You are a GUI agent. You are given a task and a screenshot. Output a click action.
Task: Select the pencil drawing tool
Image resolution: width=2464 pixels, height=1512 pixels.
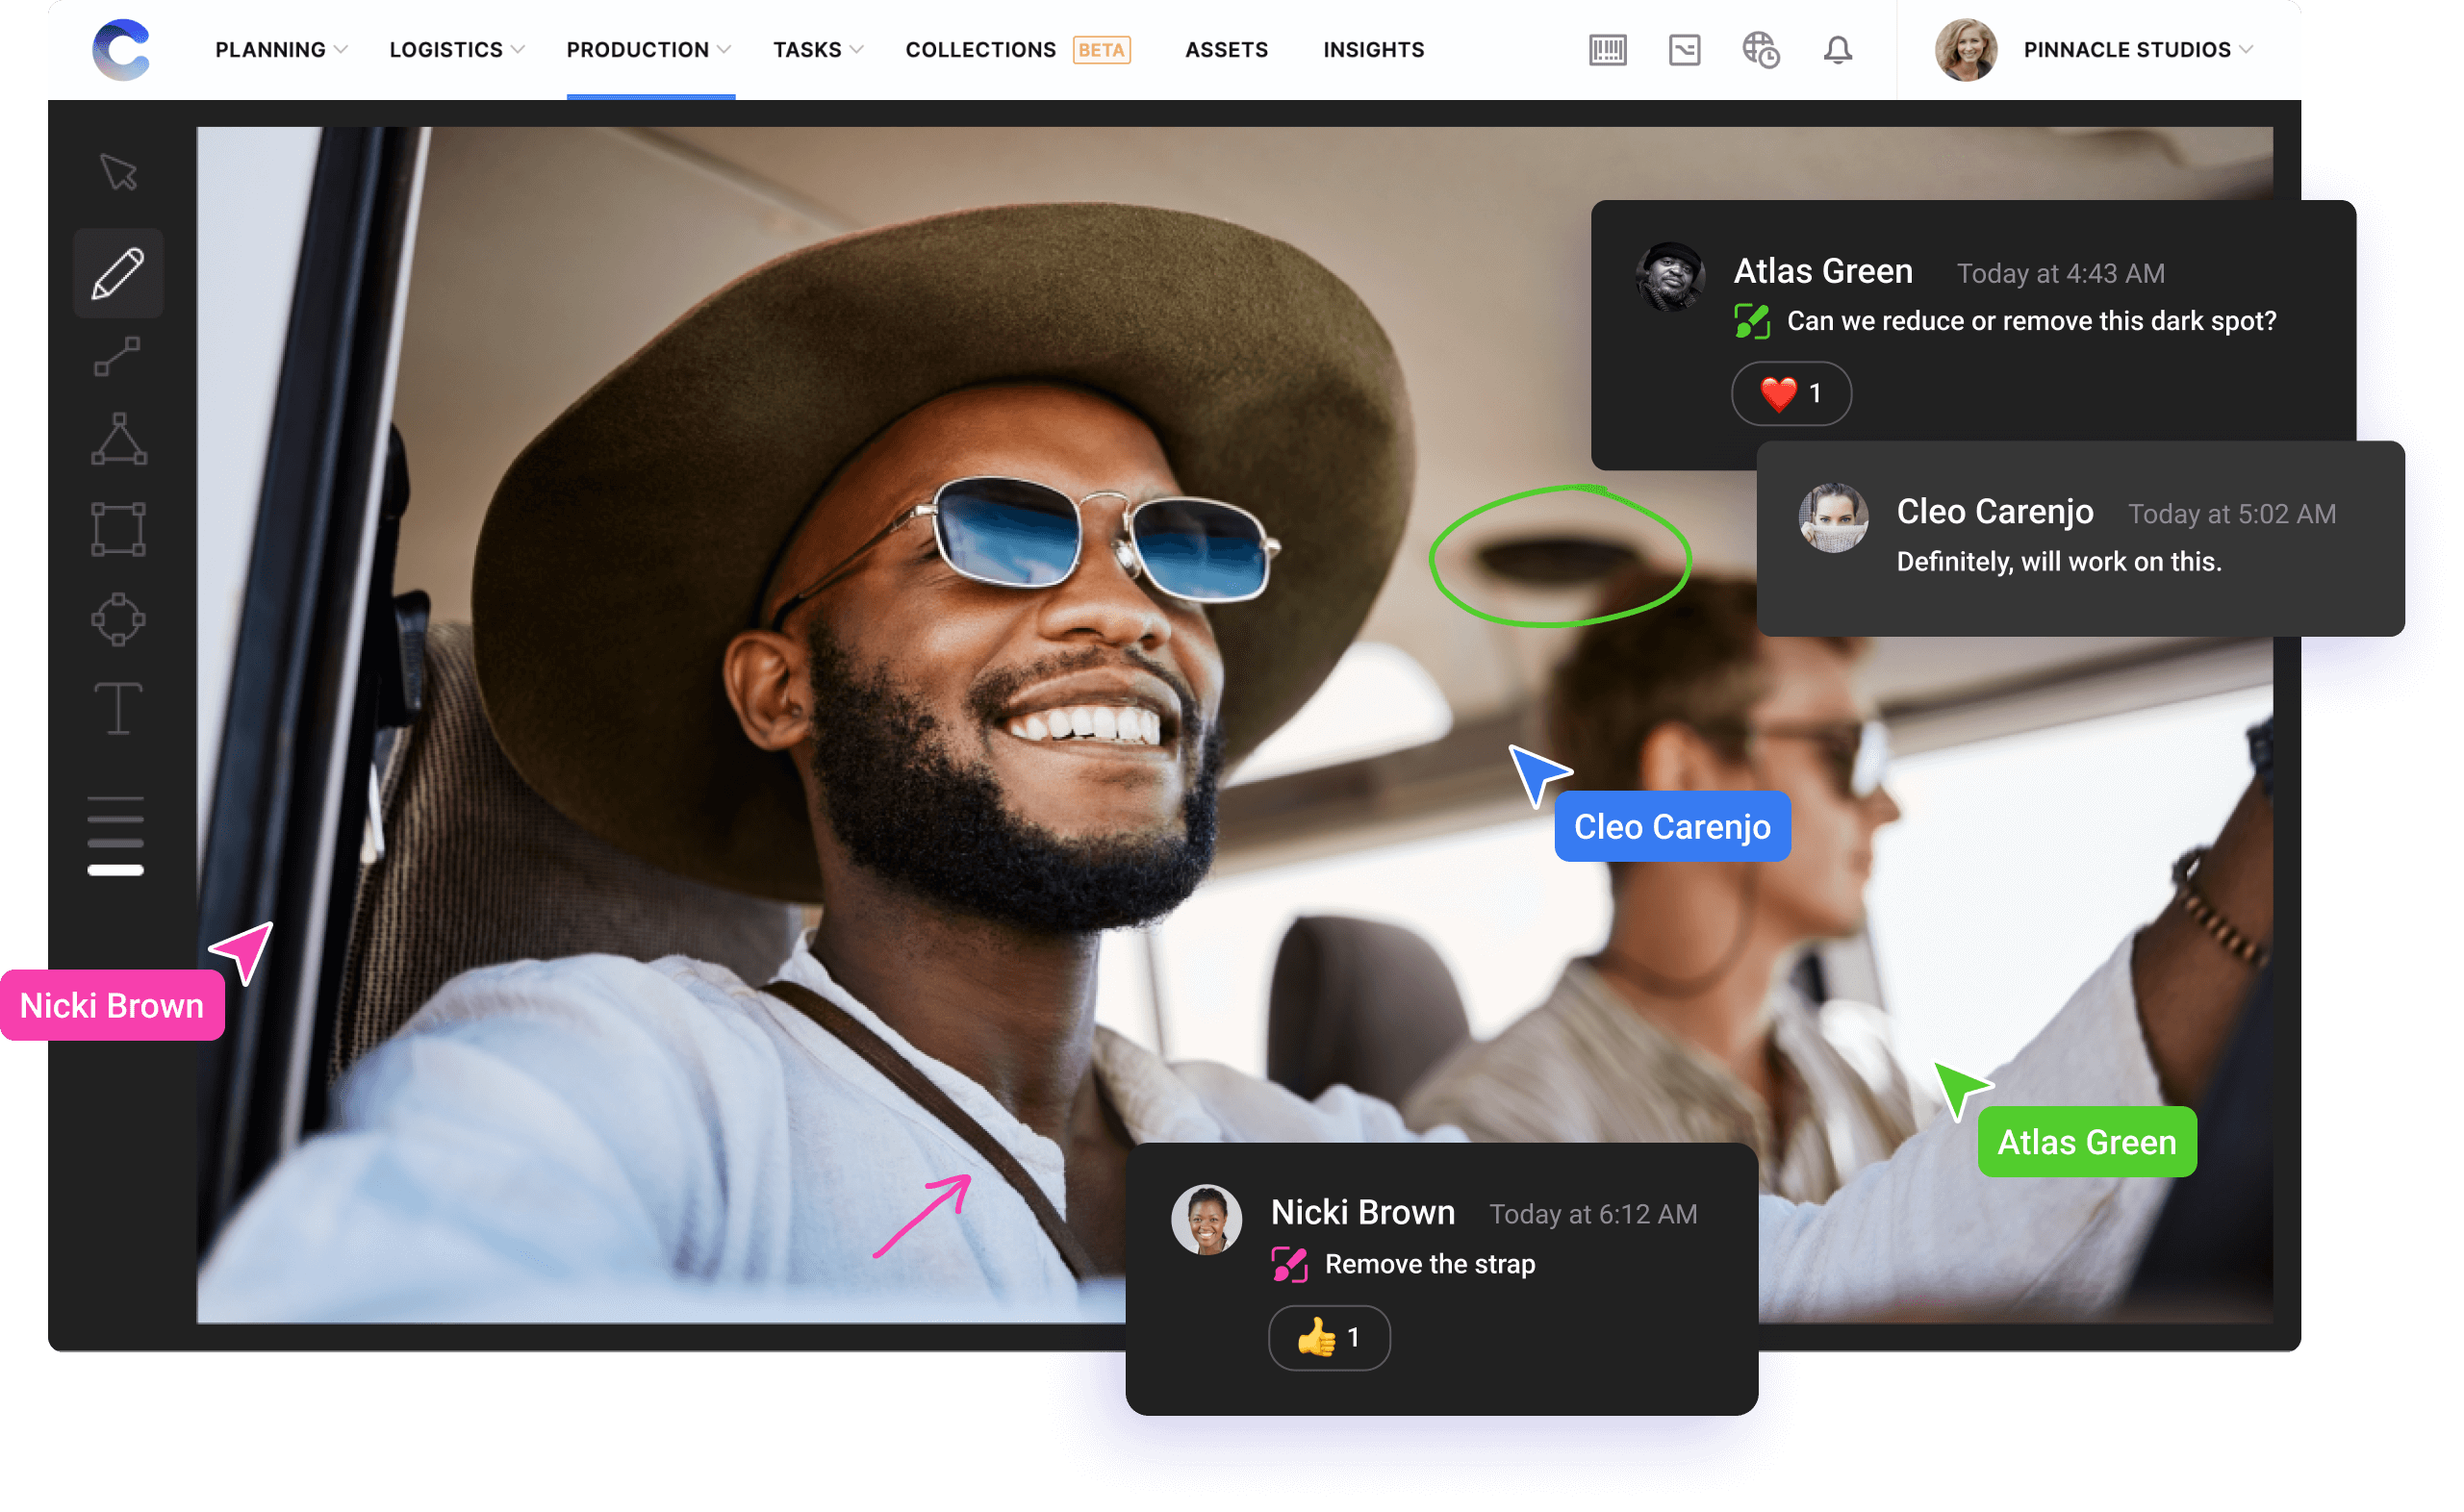click(x=118, y=273)
